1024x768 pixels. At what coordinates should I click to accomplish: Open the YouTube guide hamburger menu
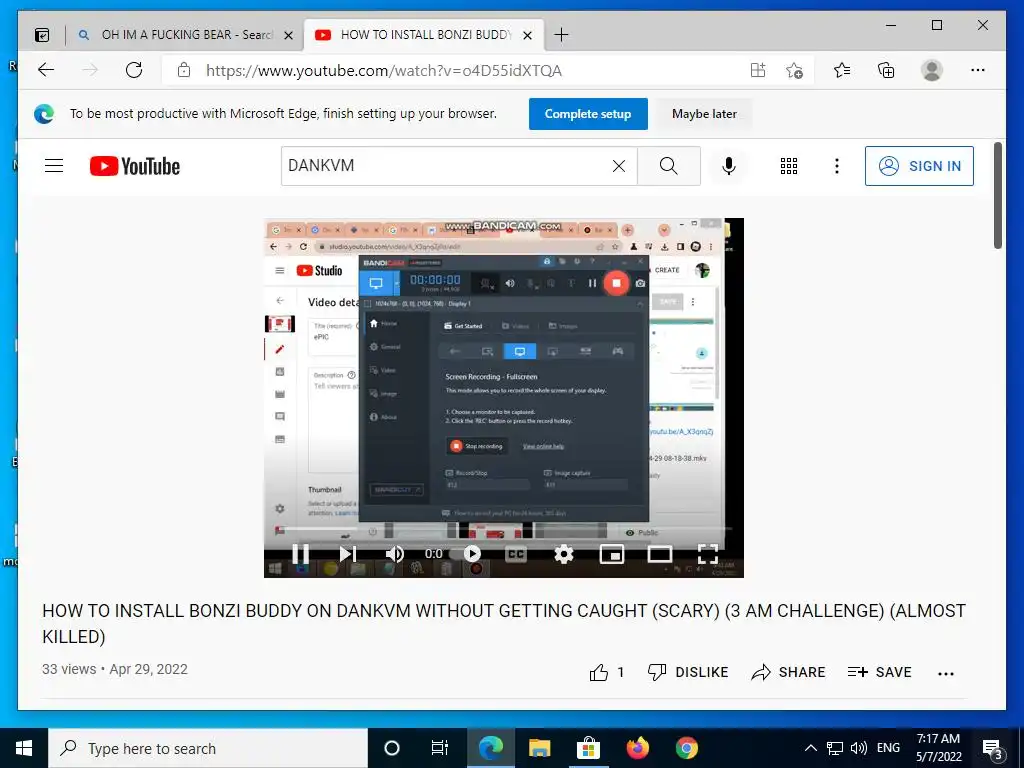point(54,166)
